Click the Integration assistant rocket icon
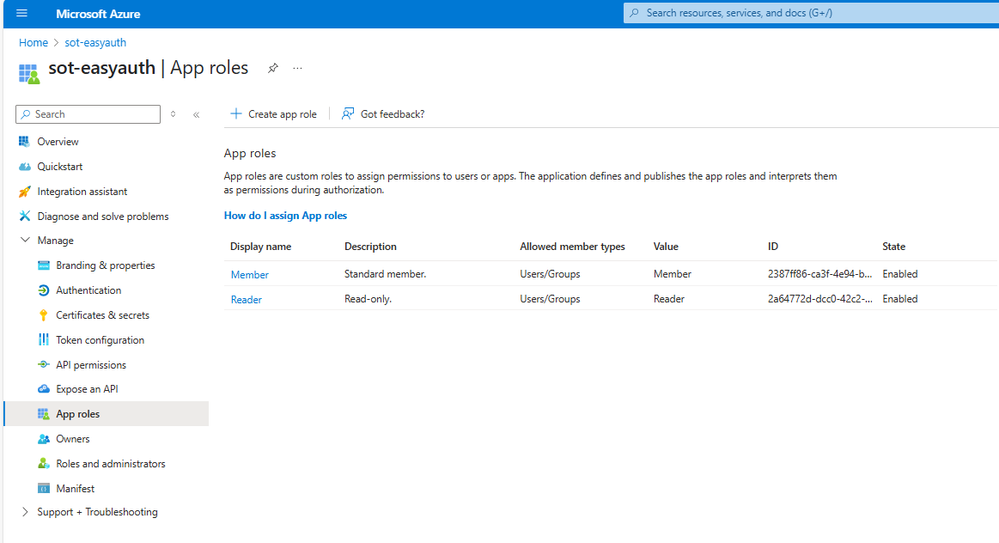999x543 pixels. point(25,191)
